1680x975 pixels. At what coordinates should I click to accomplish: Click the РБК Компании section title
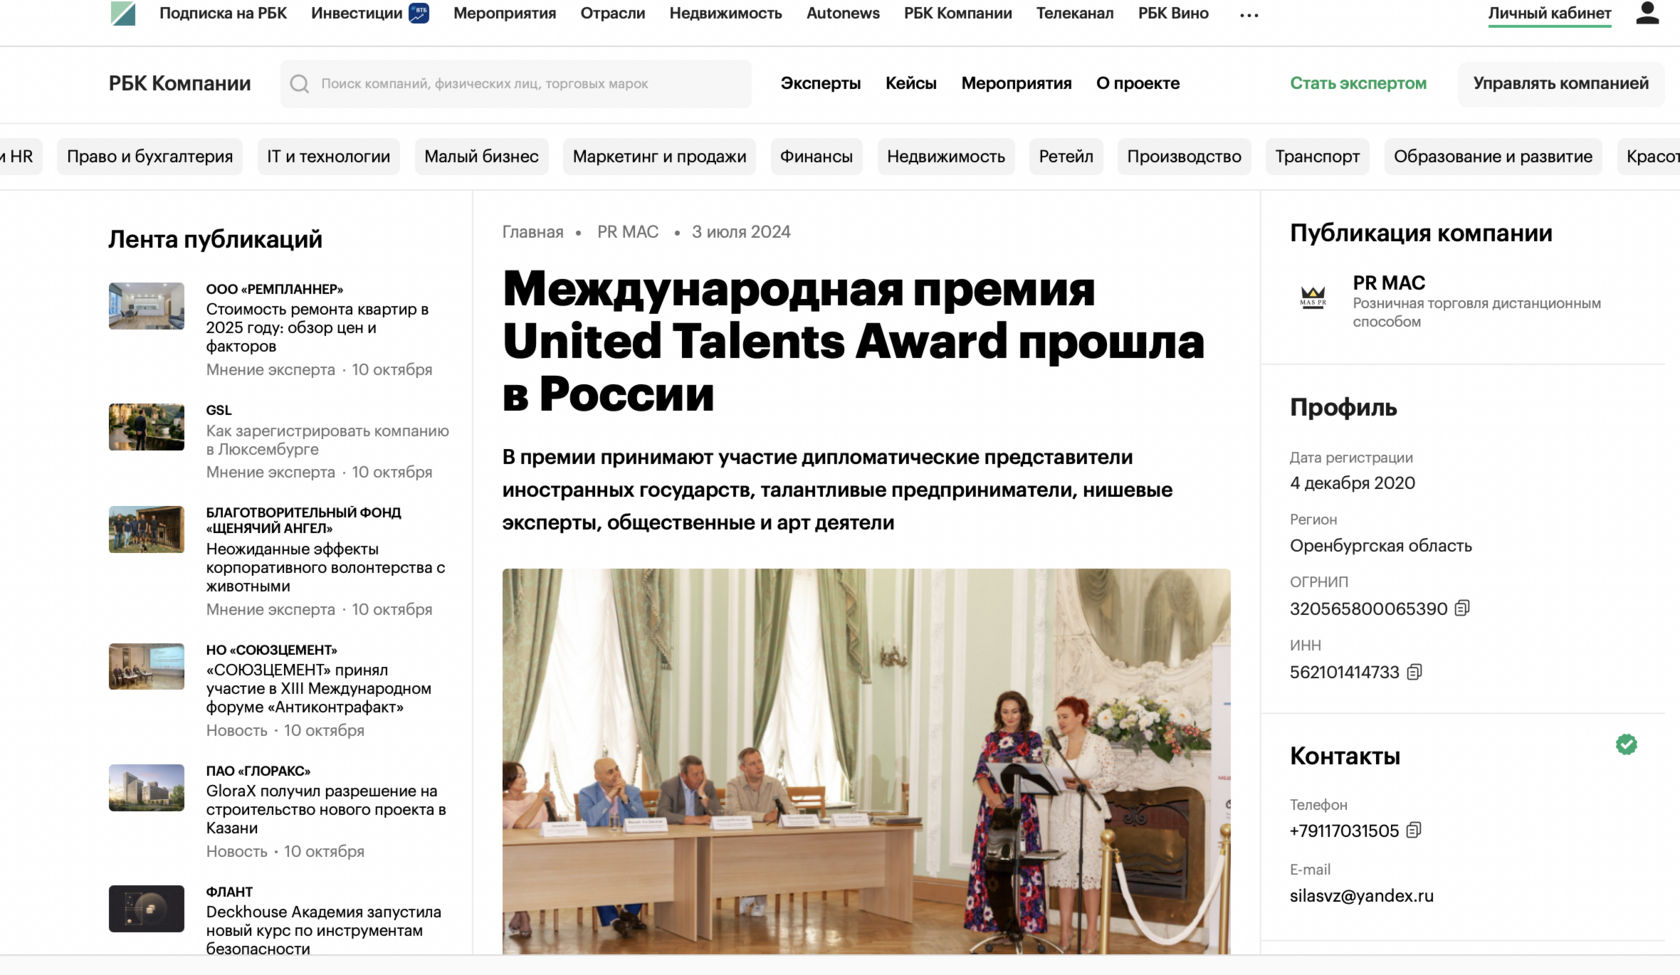pyautogui.click(x=180, y=83)
